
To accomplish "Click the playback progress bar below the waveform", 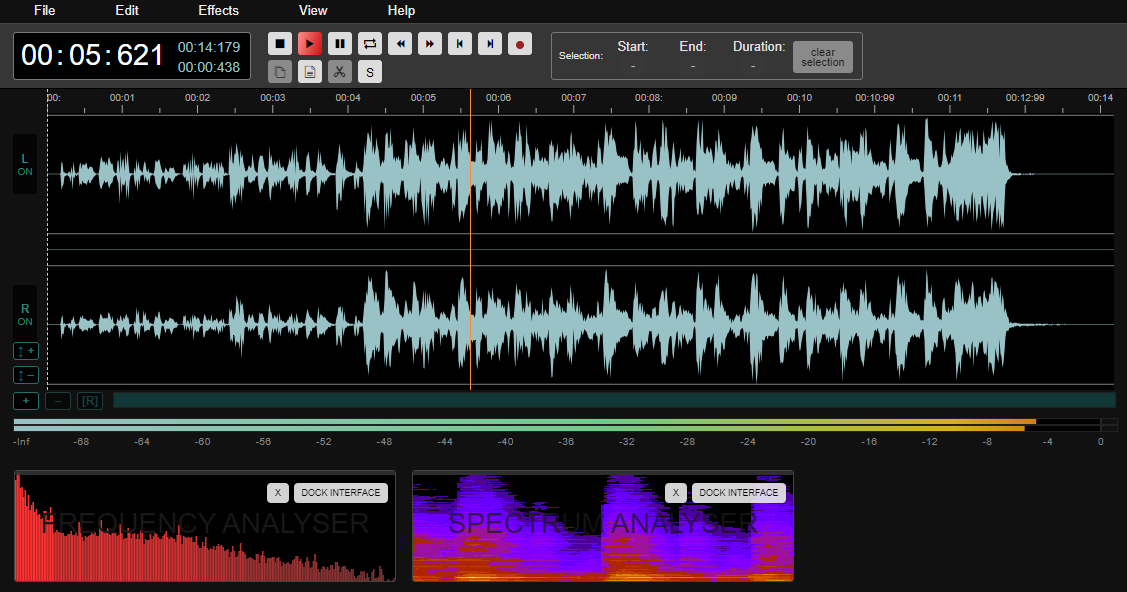I will pyautogui.click(x=614, y=399).
